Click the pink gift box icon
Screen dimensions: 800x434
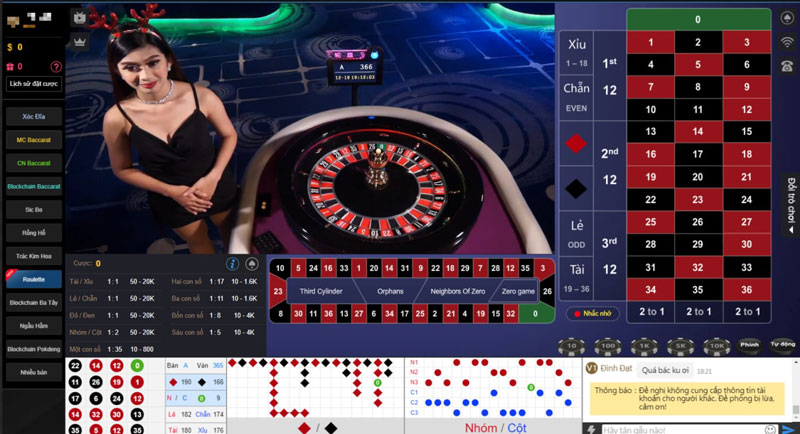[x=10, y=66]
